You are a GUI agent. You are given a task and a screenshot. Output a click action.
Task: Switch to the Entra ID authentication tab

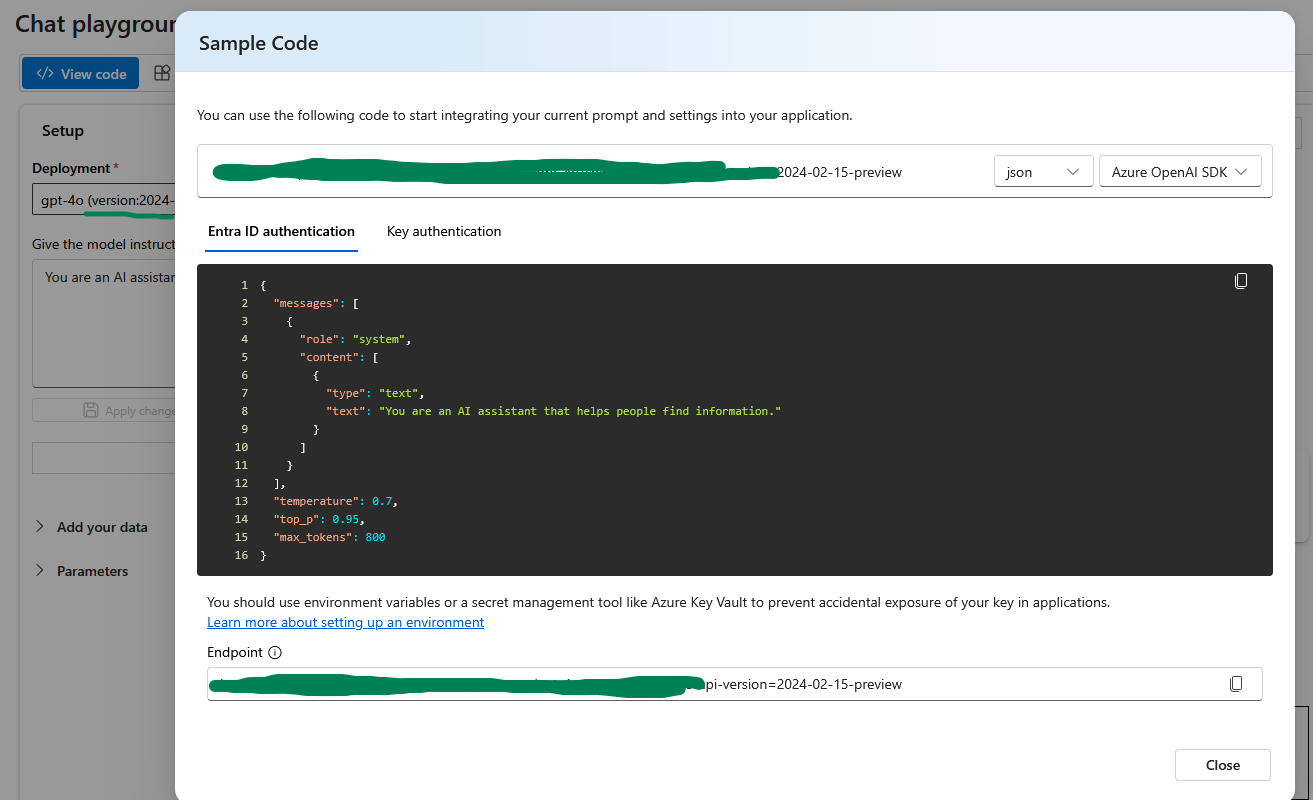point(281,231)
